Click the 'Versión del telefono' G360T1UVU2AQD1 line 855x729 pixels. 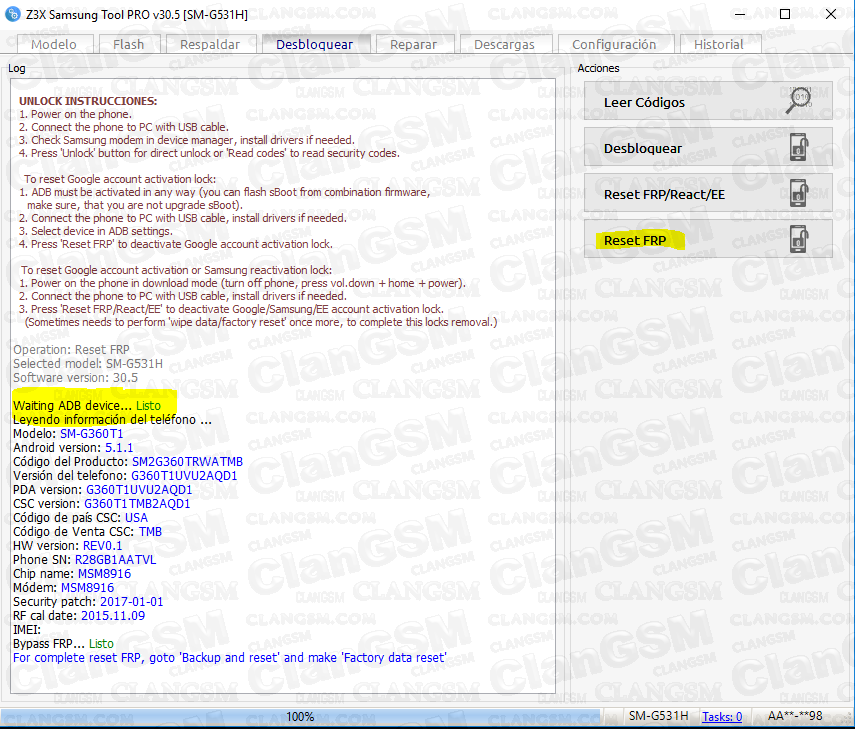[125, 475]
